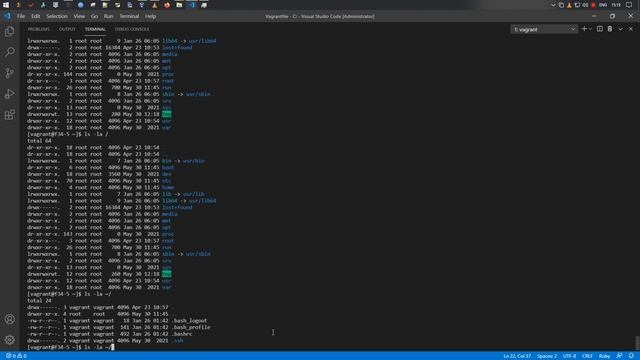Open the terminal selector '1: vagrant' dropdown

coord(544,29)
